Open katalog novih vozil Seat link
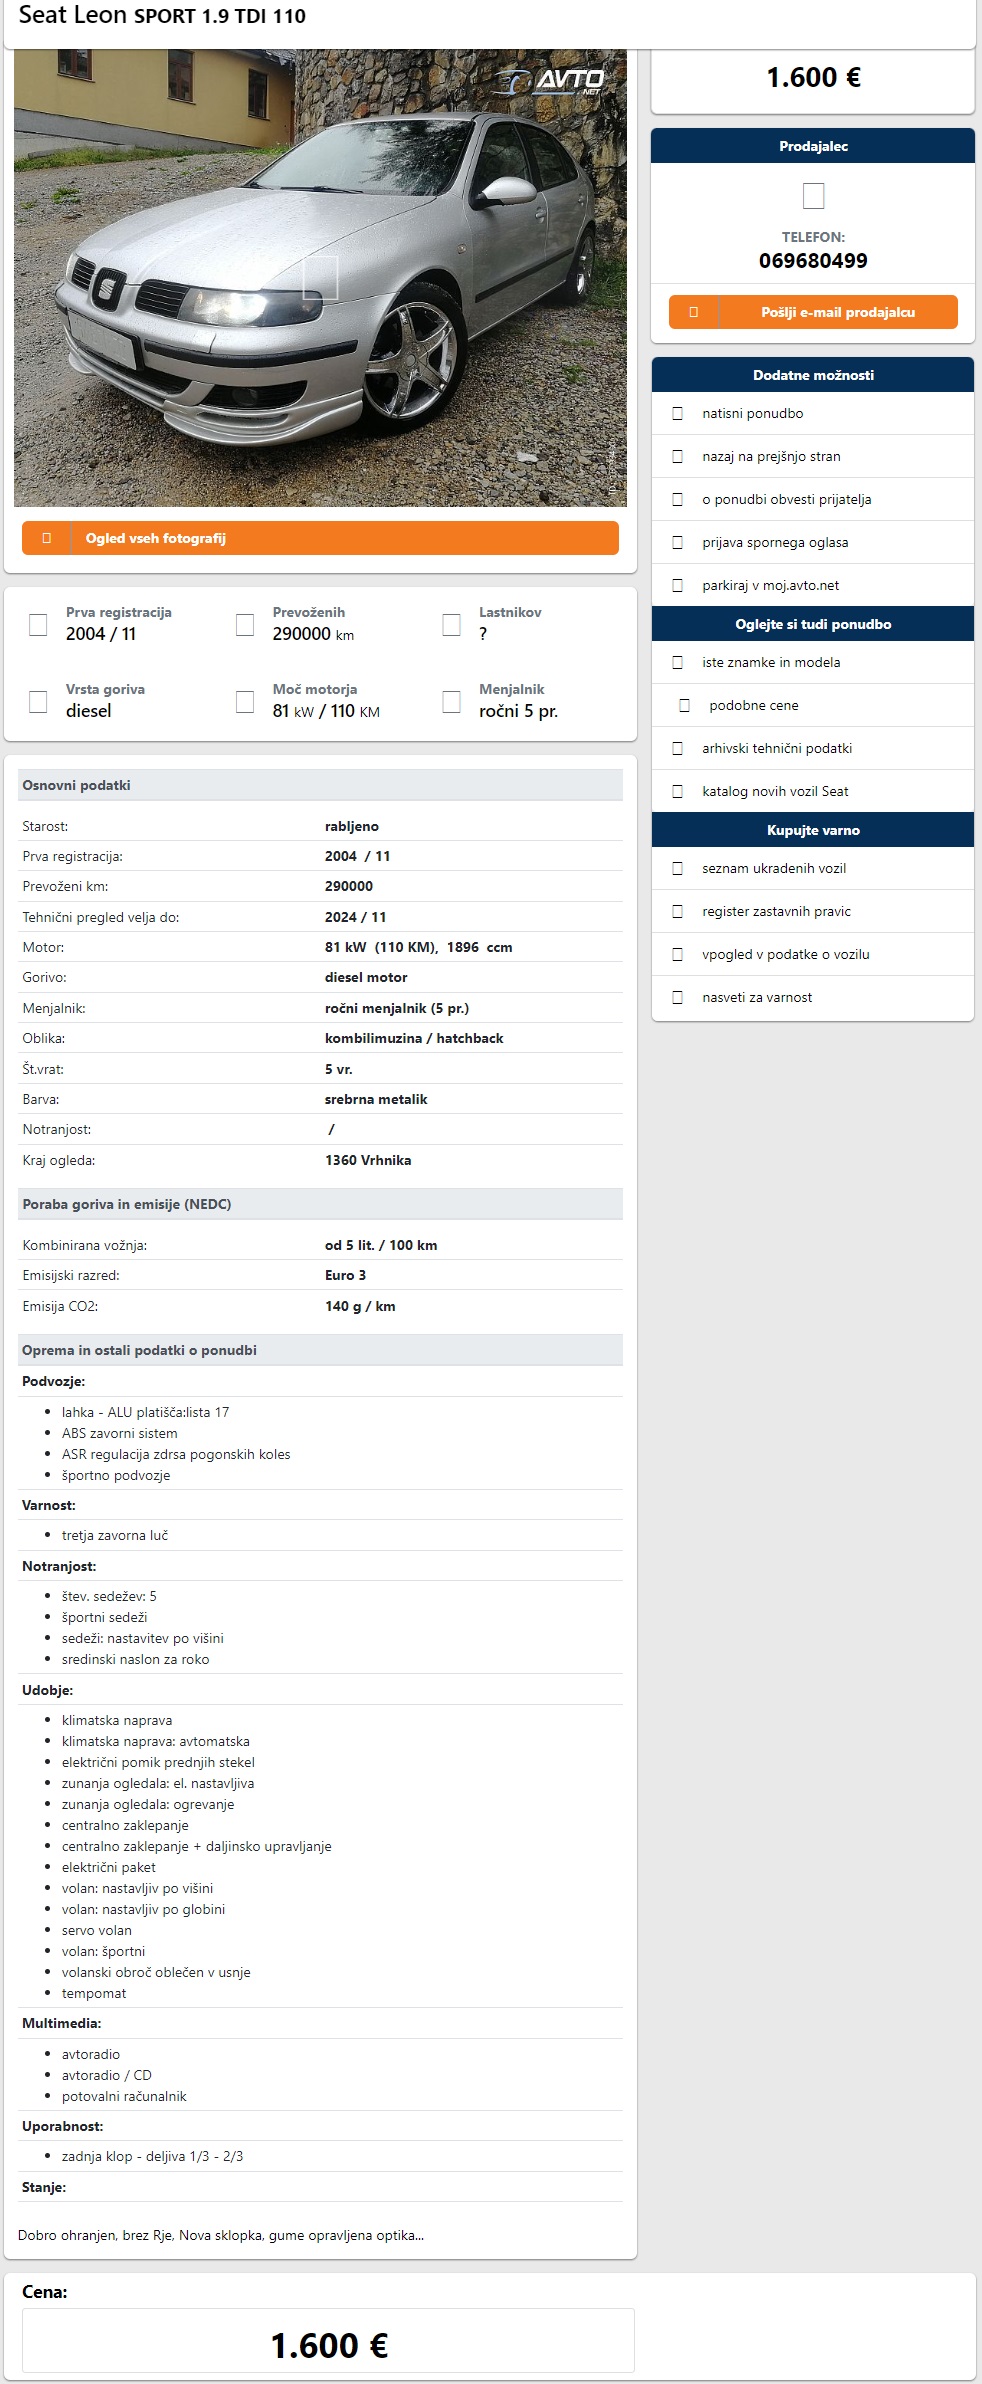This screenshot has height=2384, width=982. tap(775, 791)
